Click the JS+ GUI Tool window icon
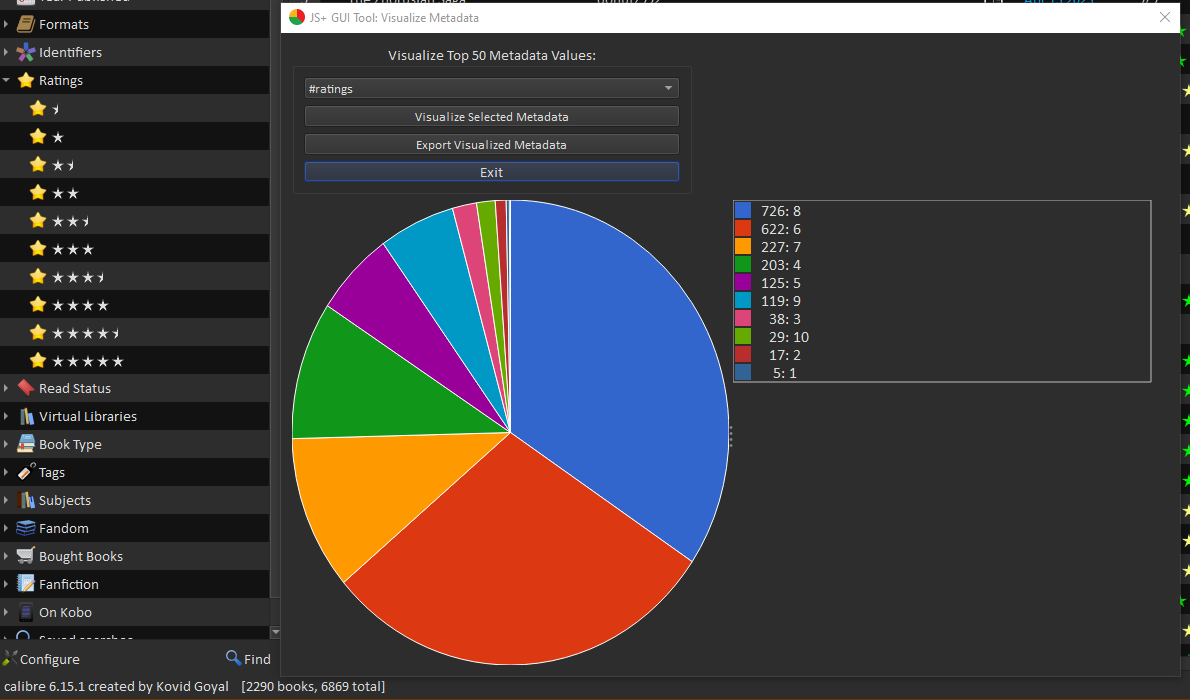This screenshot has height=700, width=1190. pos(297,17)
